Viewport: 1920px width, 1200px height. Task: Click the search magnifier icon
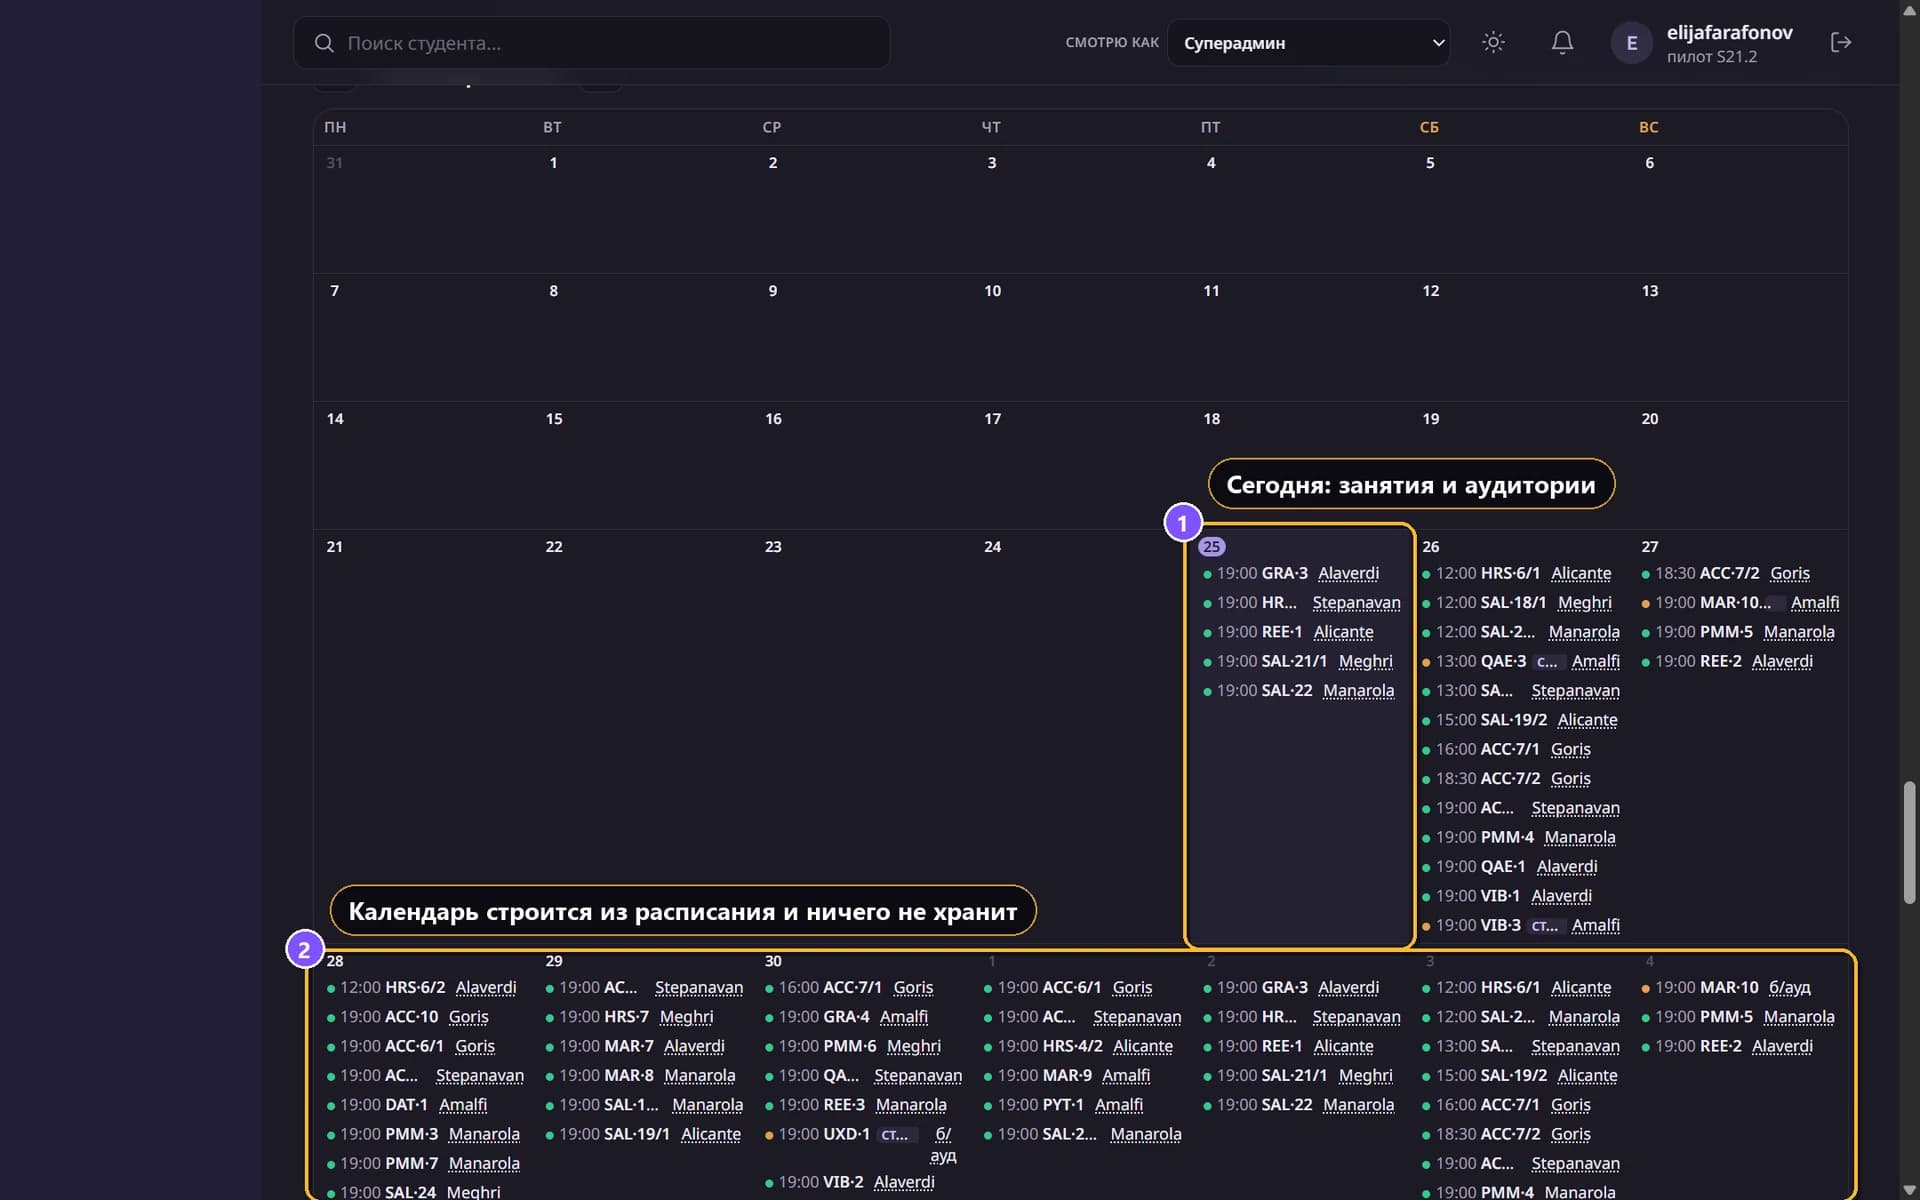tap(324, 43)
